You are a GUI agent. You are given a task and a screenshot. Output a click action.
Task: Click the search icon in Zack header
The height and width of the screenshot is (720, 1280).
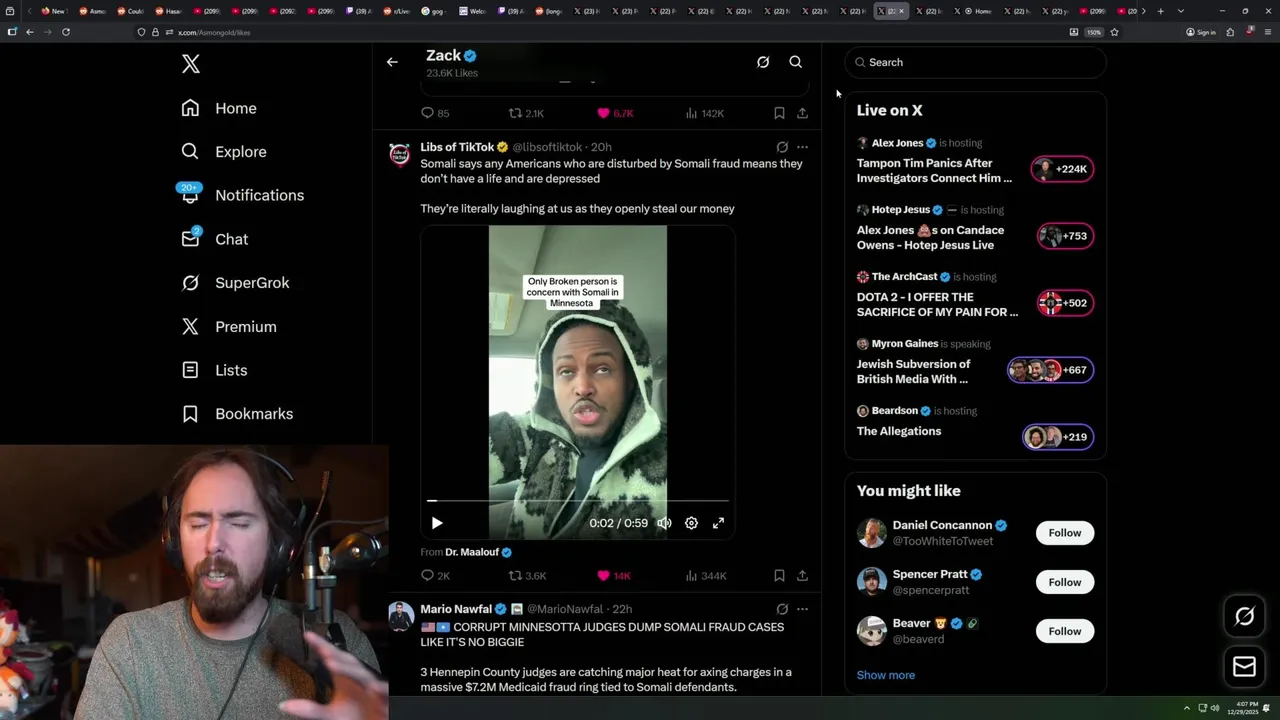pyautogui.click(x=796, y=62)
